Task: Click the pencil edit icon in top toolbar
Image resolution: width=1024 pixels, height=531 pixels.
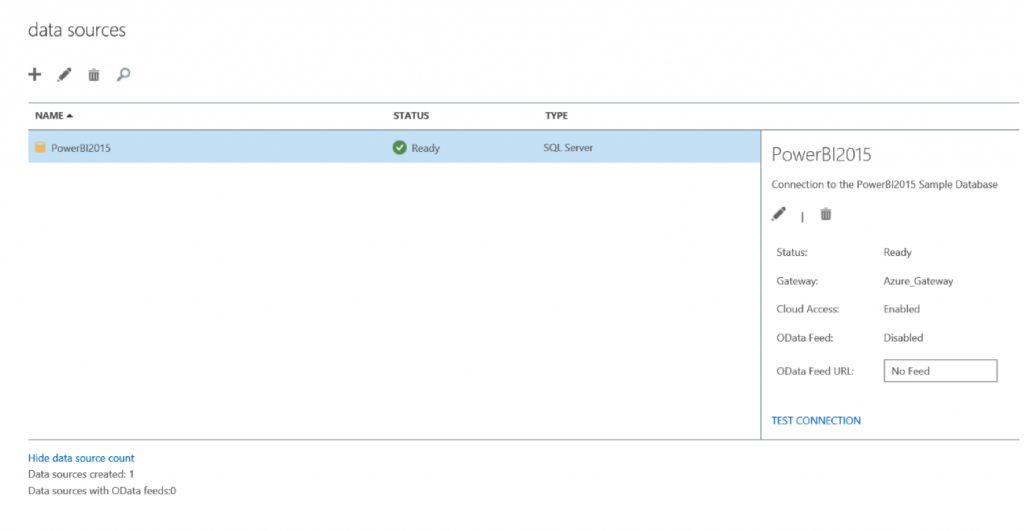Action: tap(64, 74)
